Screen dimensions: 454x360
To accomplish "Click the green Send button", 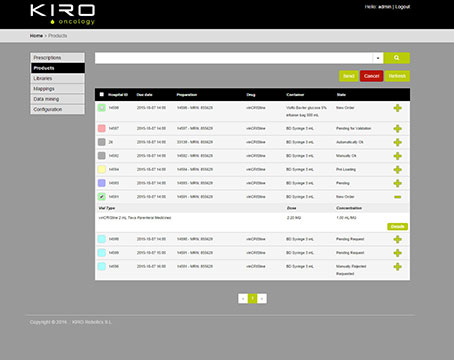I will (x=349, y=76).
